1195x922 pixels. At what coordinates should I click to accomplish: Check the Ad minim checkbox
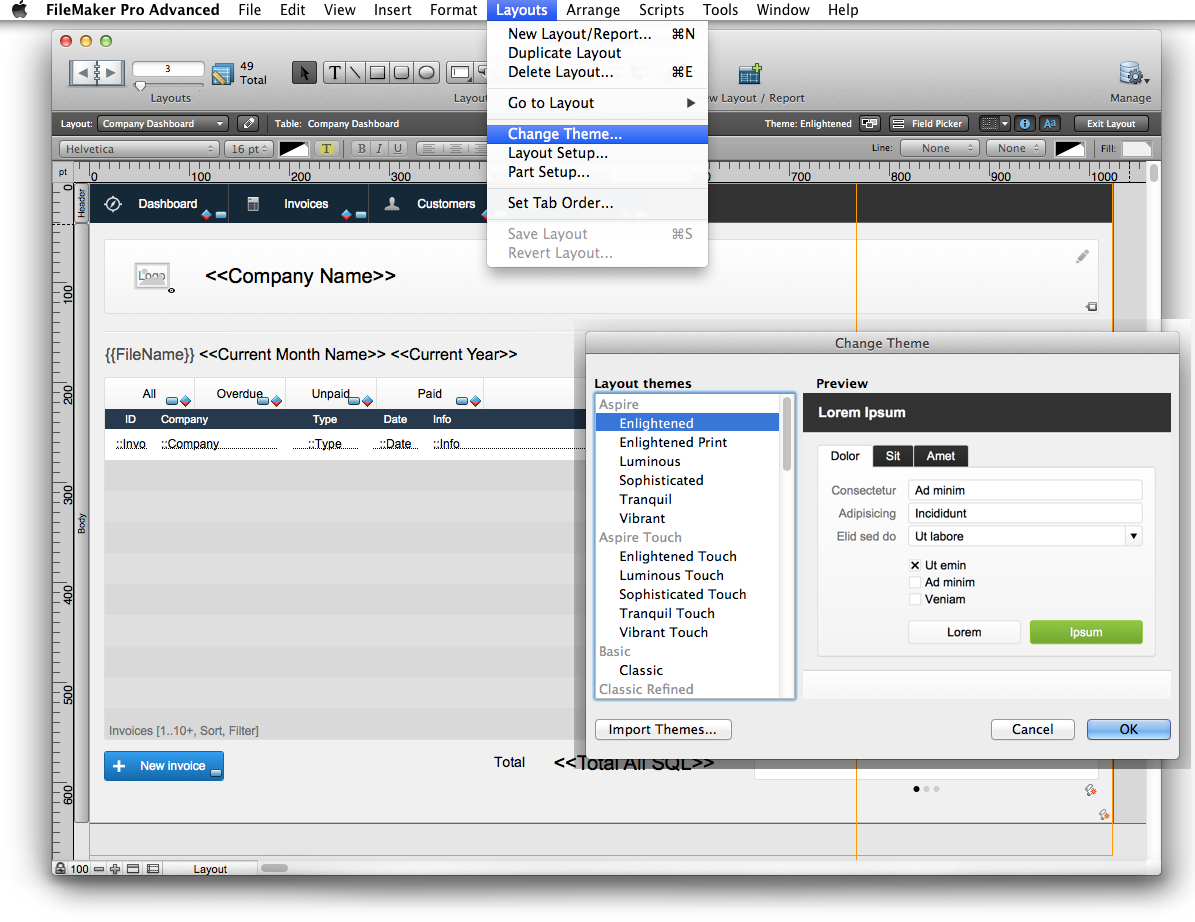click(x=917, y=582)
